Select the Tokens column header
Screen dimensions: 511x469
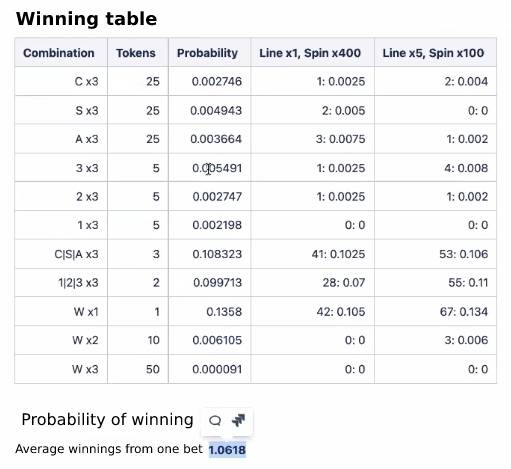pyautogui.click(x=138, y=53)
